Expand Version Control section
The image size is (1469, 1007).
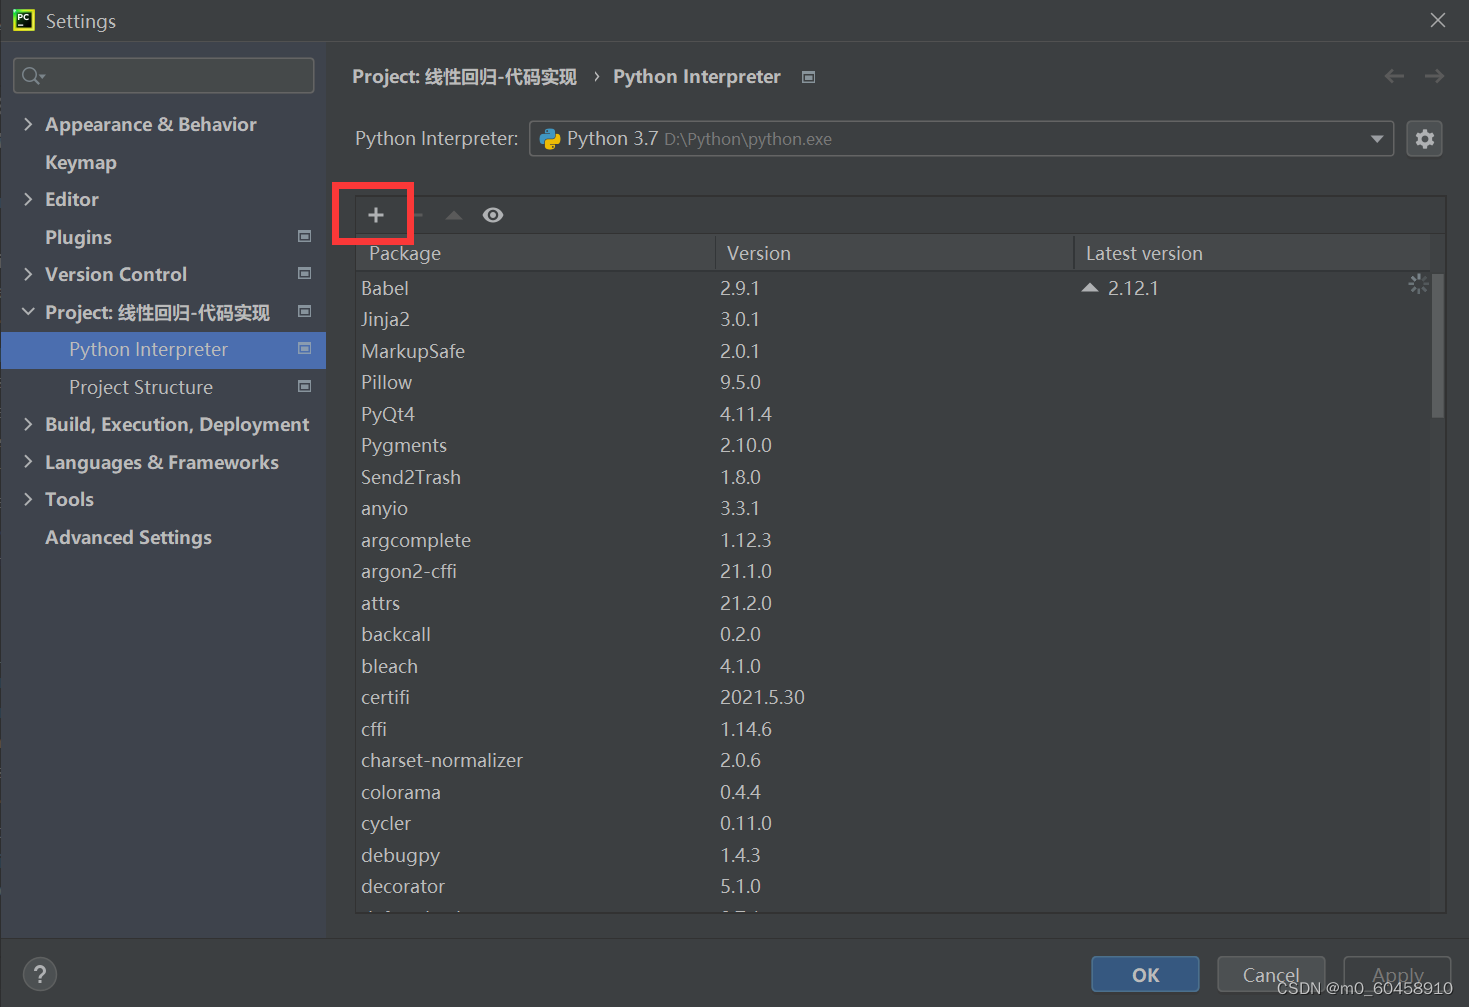point(28,274)
